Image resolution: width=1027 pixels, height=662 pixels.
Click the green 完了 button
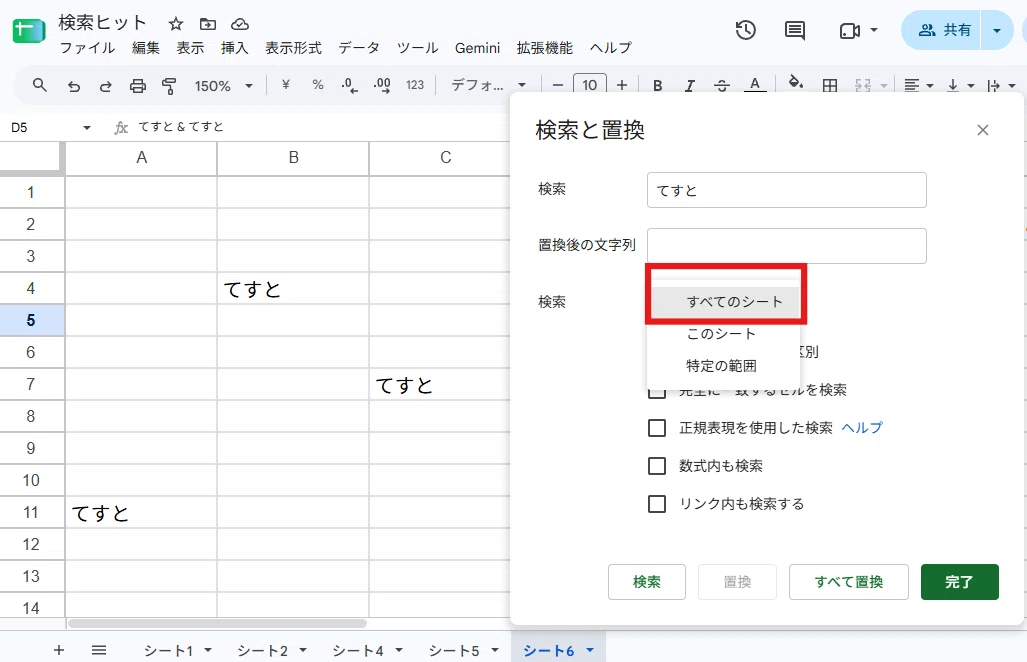pyautogui.click(x=960, y=581)
